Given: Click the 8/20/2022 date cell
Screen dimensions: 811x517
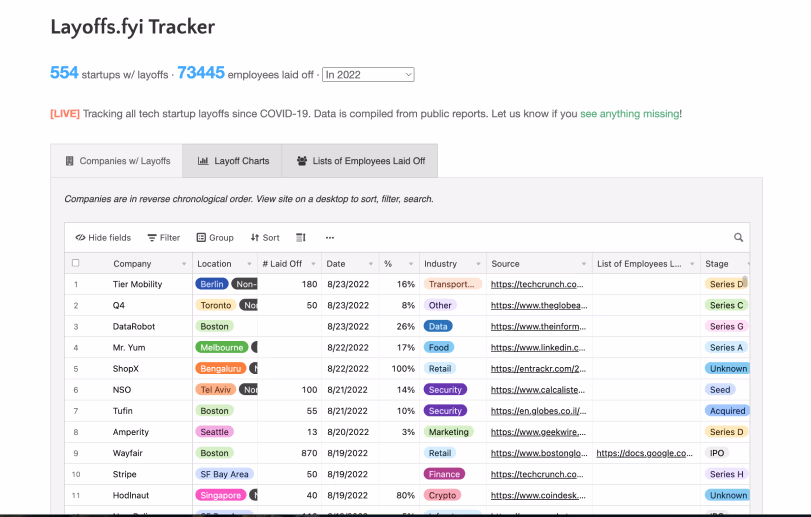Looking at the screenshot, I should 350,432.
